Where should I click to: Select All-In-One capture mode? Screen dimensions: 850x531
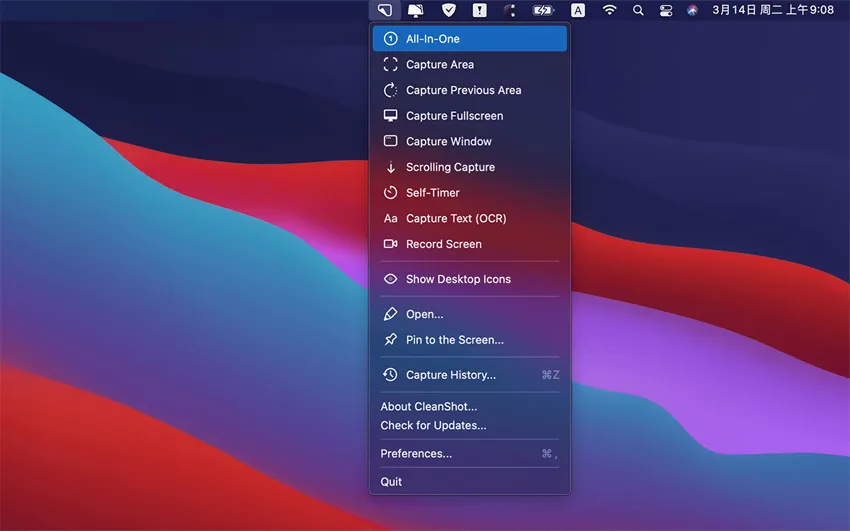coord(432,39)
